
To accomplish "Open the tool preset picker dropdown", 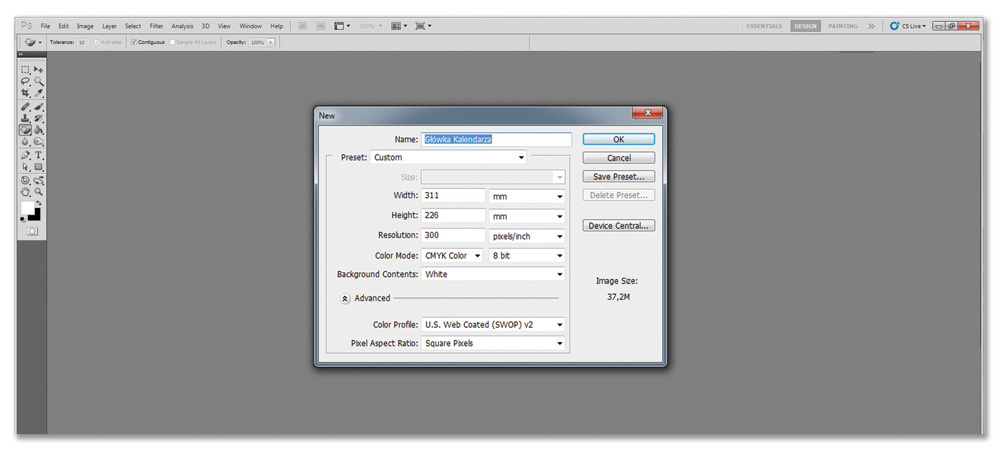I will pyautogui.click(x=40, y=43).
